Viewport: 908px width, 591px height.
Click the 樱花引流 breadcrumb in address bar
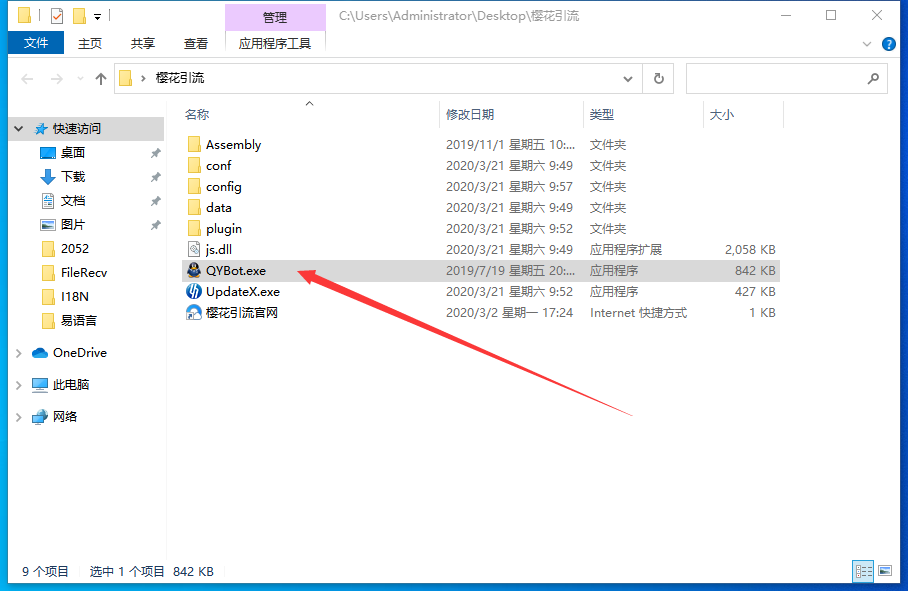180,78
